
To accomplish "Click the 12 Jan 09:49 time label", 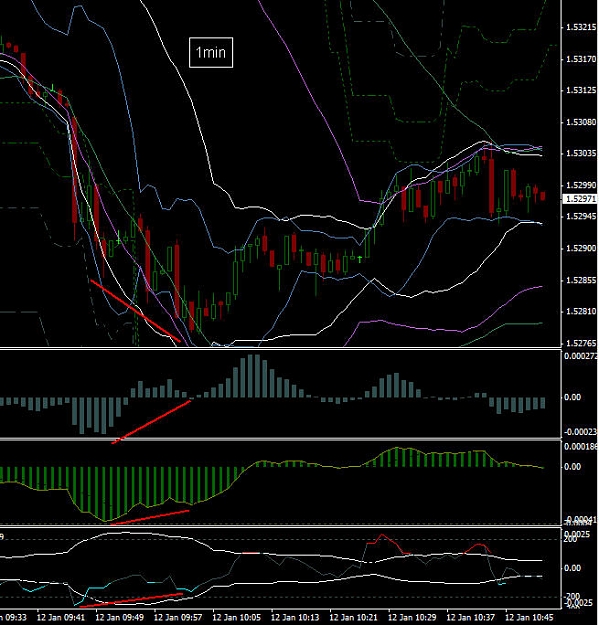I will click(120, 617).
